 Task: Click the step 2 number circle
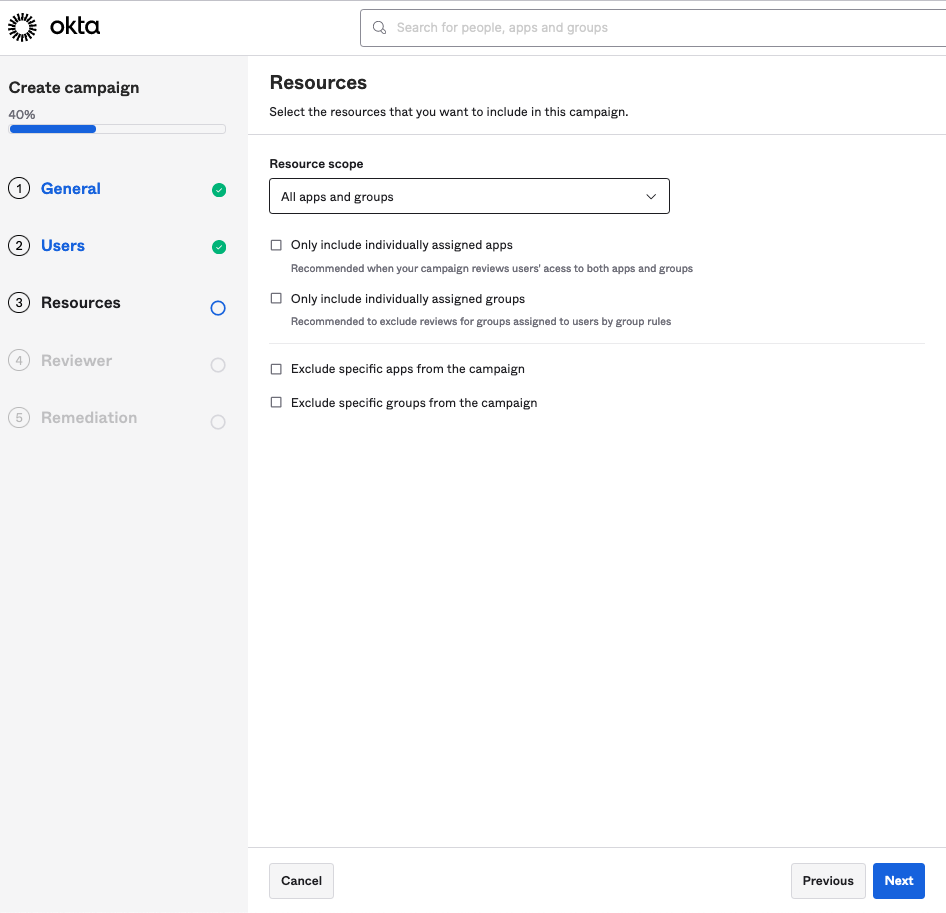19,246
